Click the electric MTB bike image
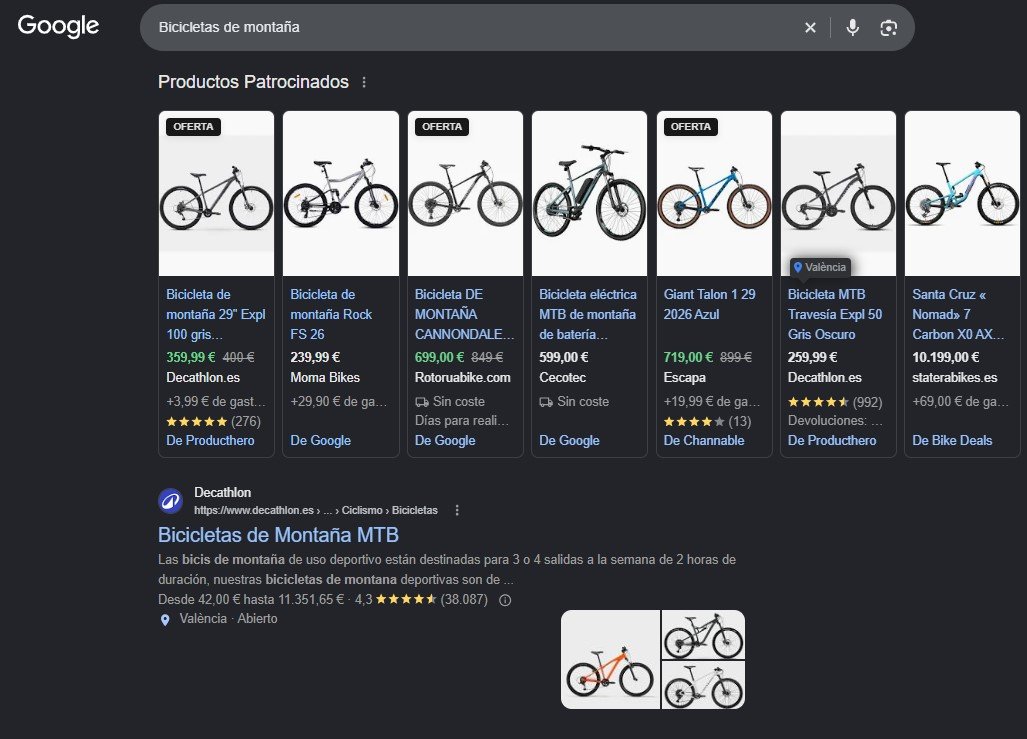 pyautogui.click(x=589, y=194)
